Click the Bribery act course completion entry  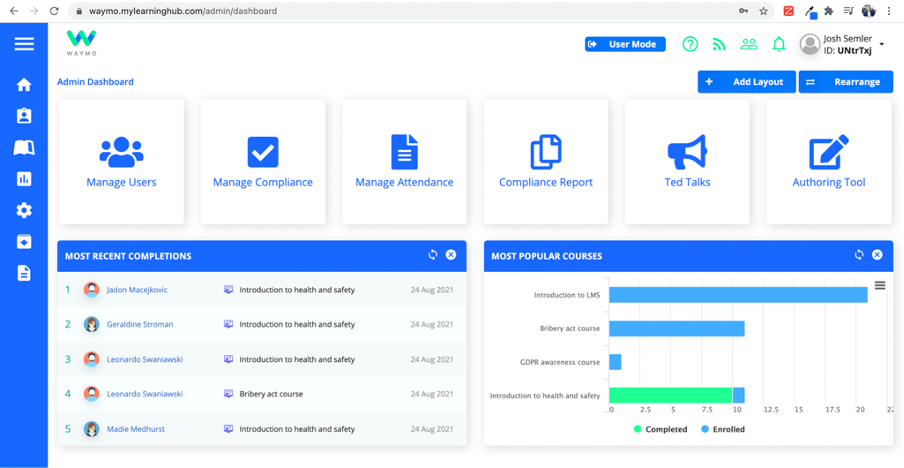271,394
